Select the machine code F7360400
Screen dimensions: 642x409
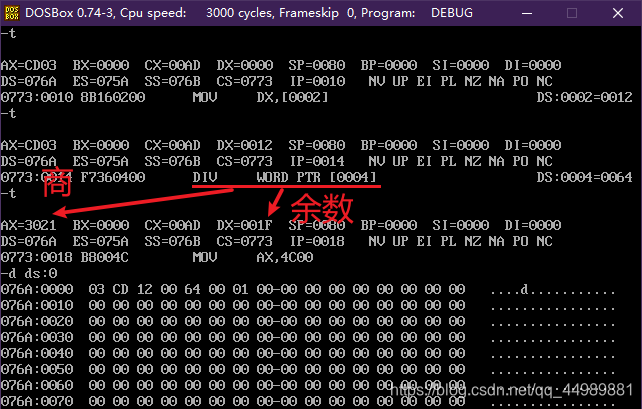coord(113,177)
